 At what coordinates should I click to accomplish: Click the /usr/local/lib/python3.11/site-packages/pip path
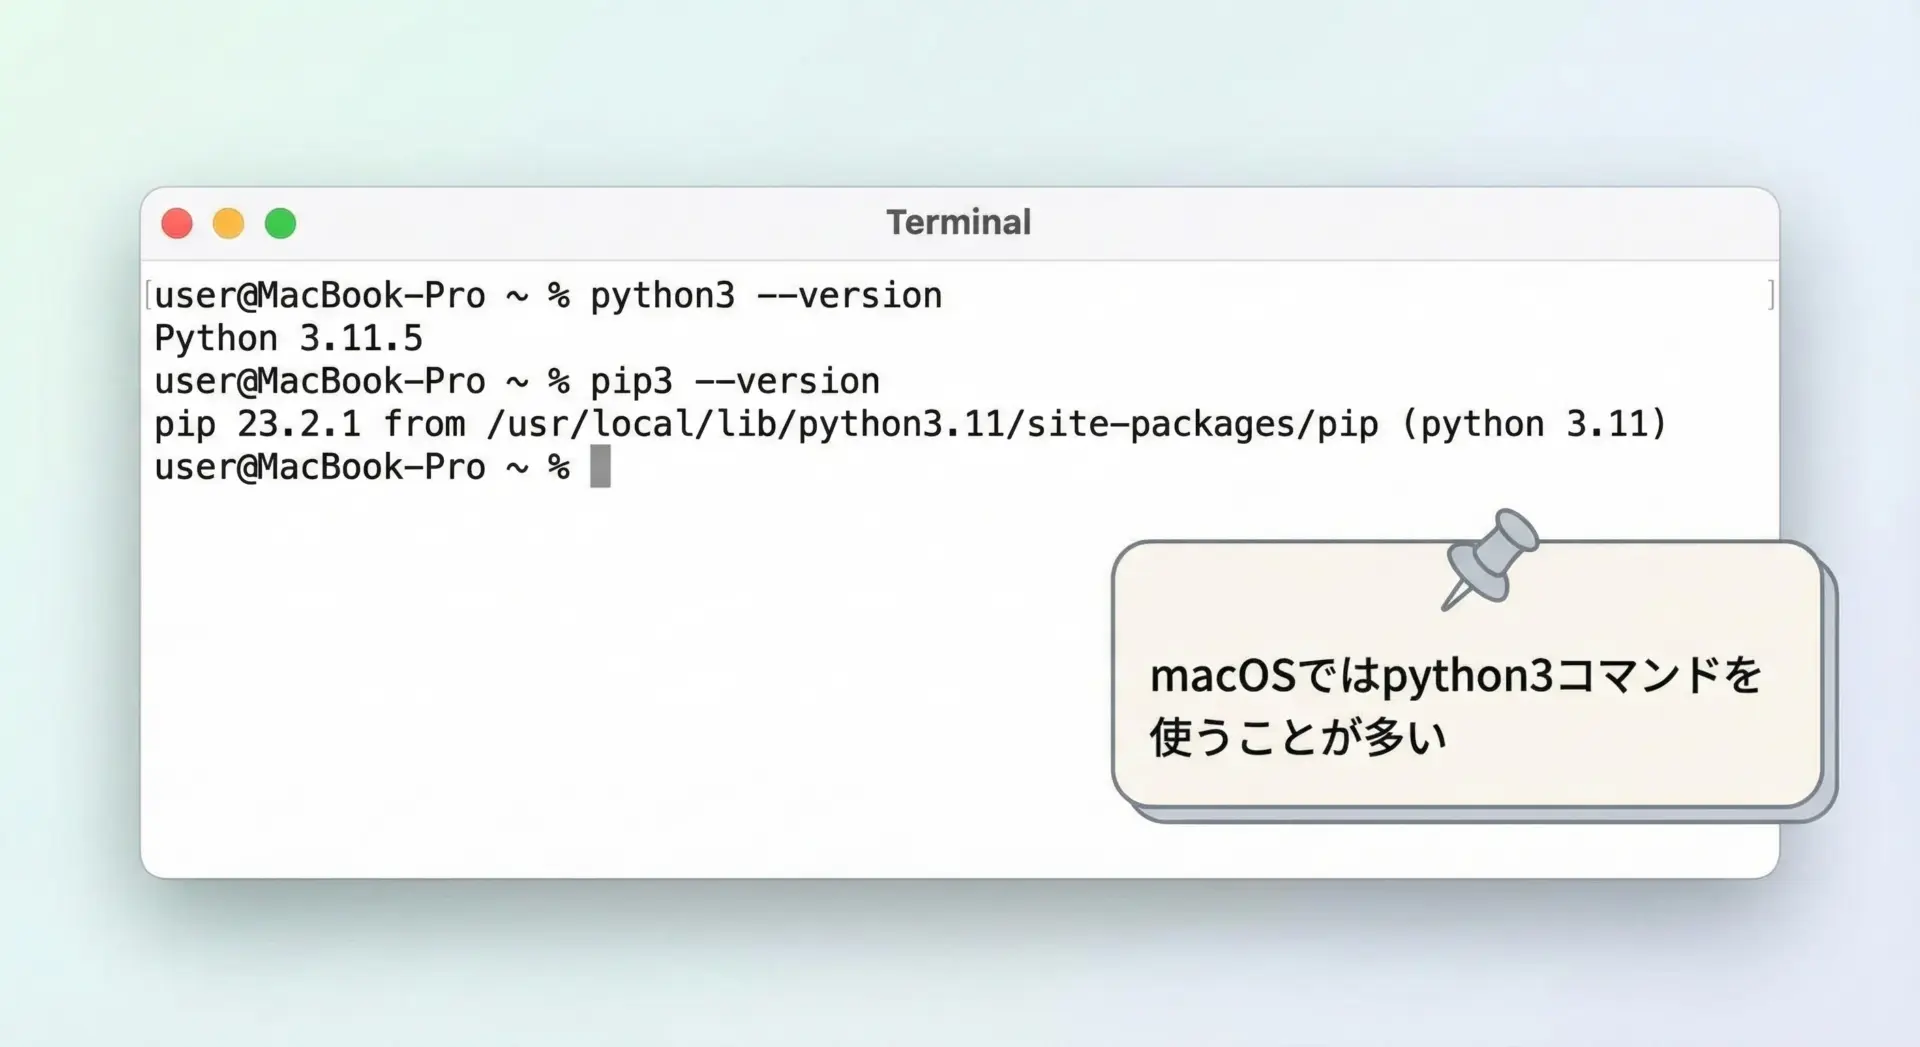pos(932,425)
